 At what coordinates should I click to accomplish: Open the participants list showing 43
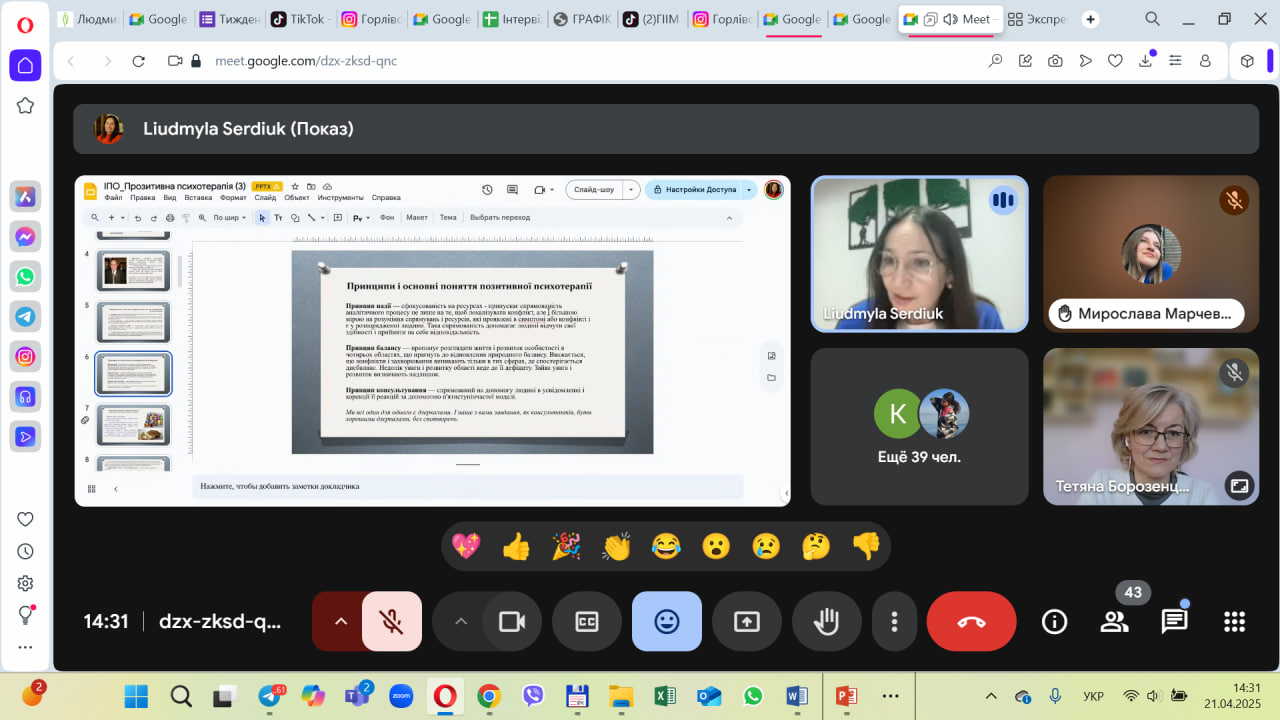point(1114,622)
